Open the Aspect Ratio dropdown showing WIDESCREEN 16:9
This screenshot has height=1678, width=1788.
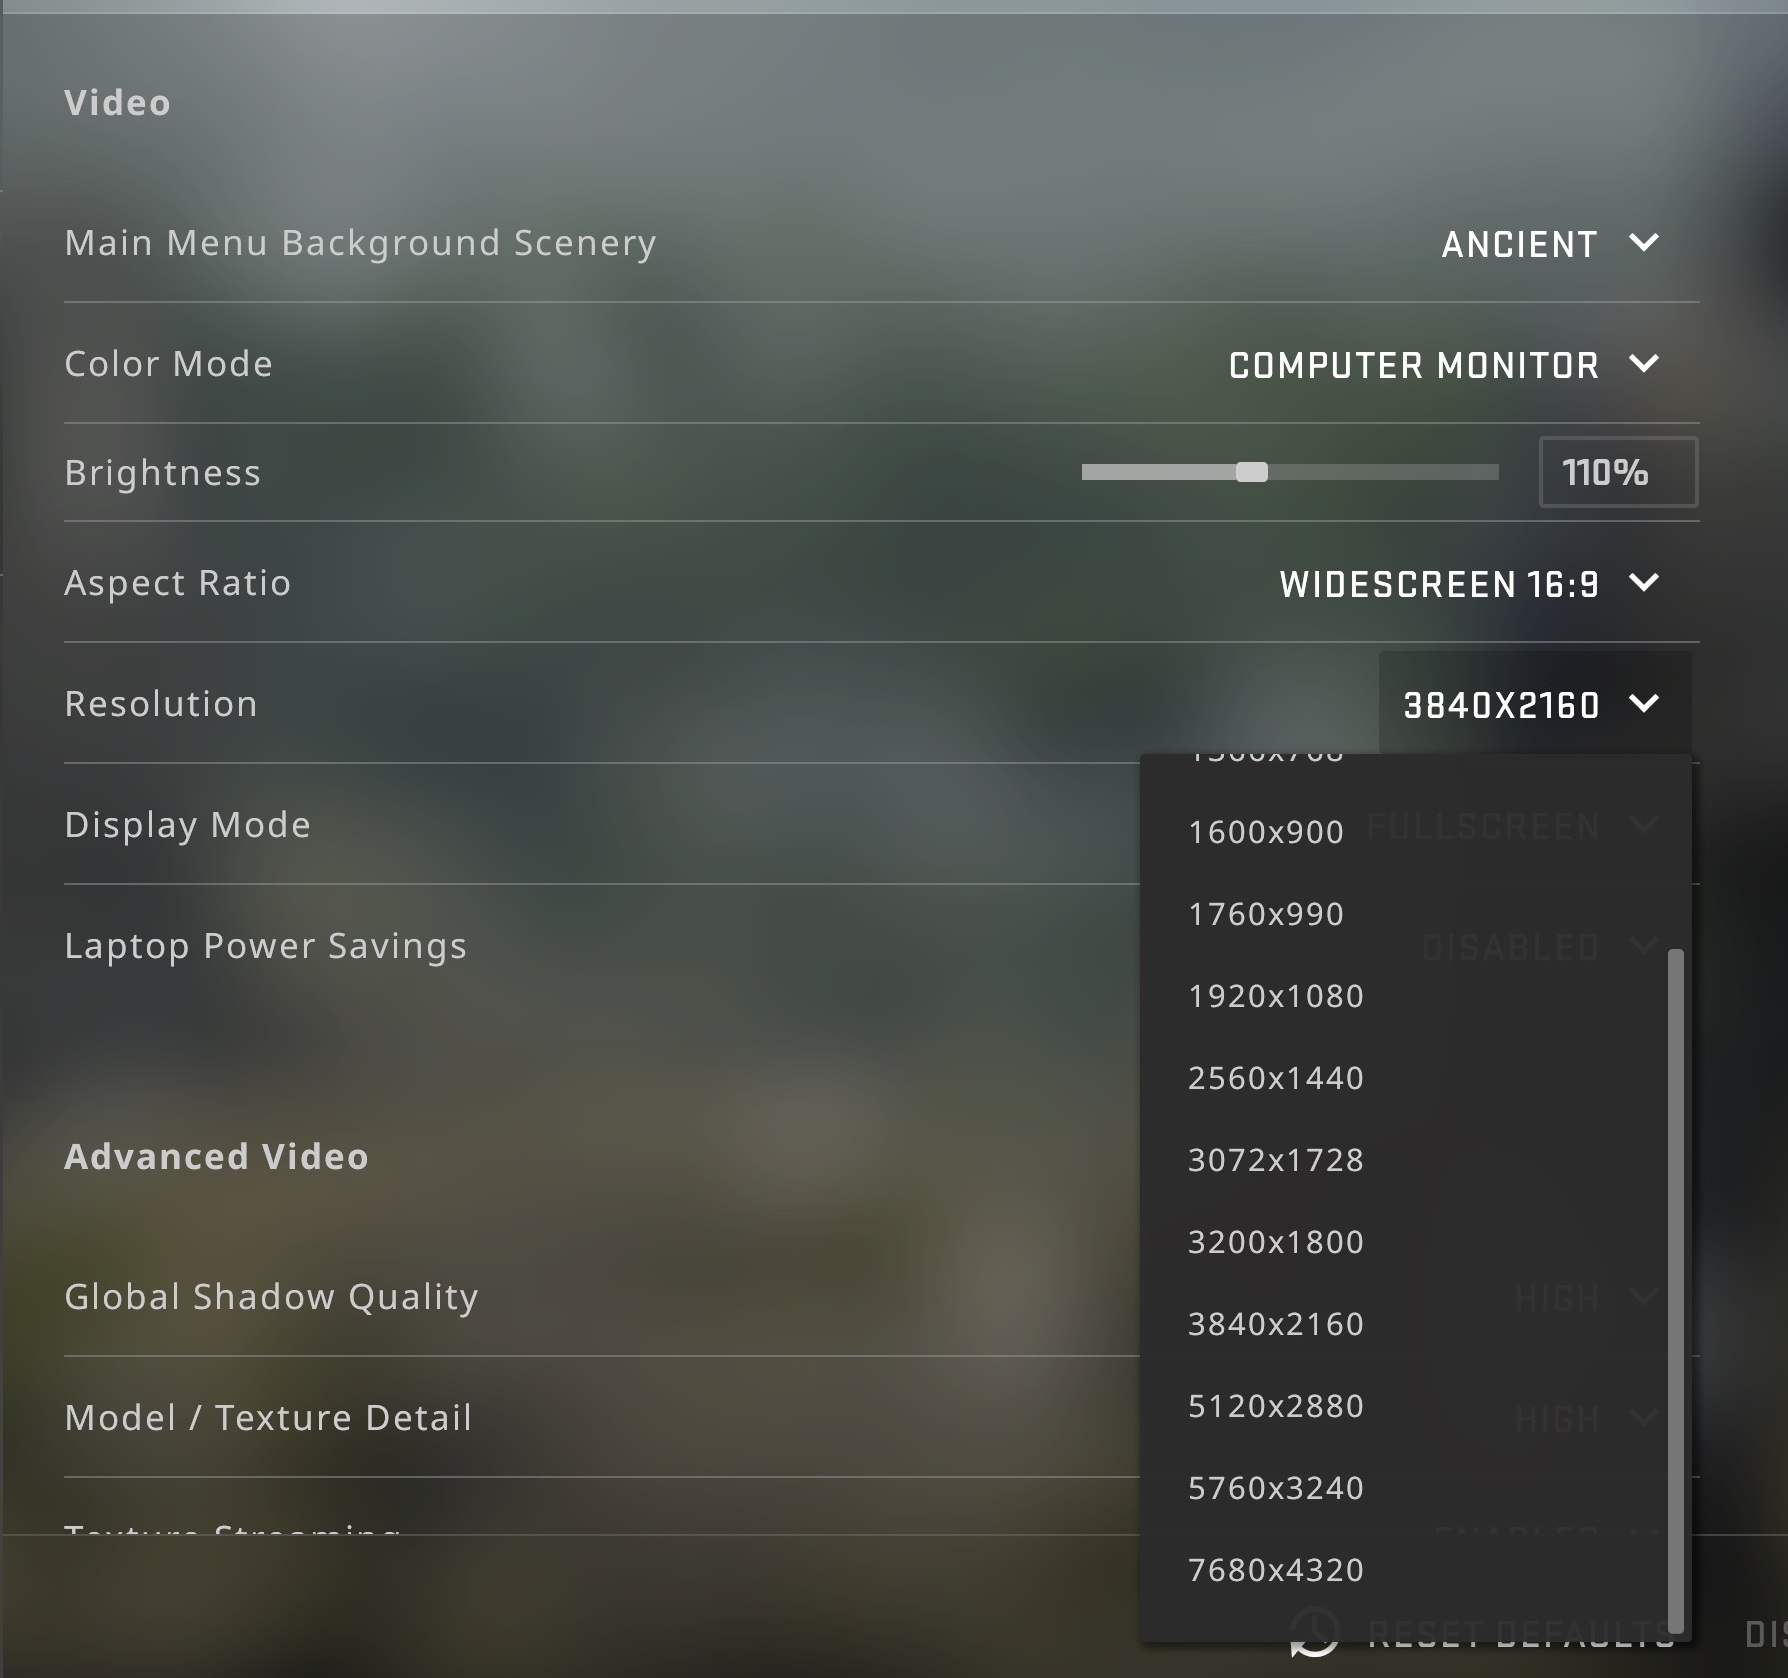(x=1468, y=584)
